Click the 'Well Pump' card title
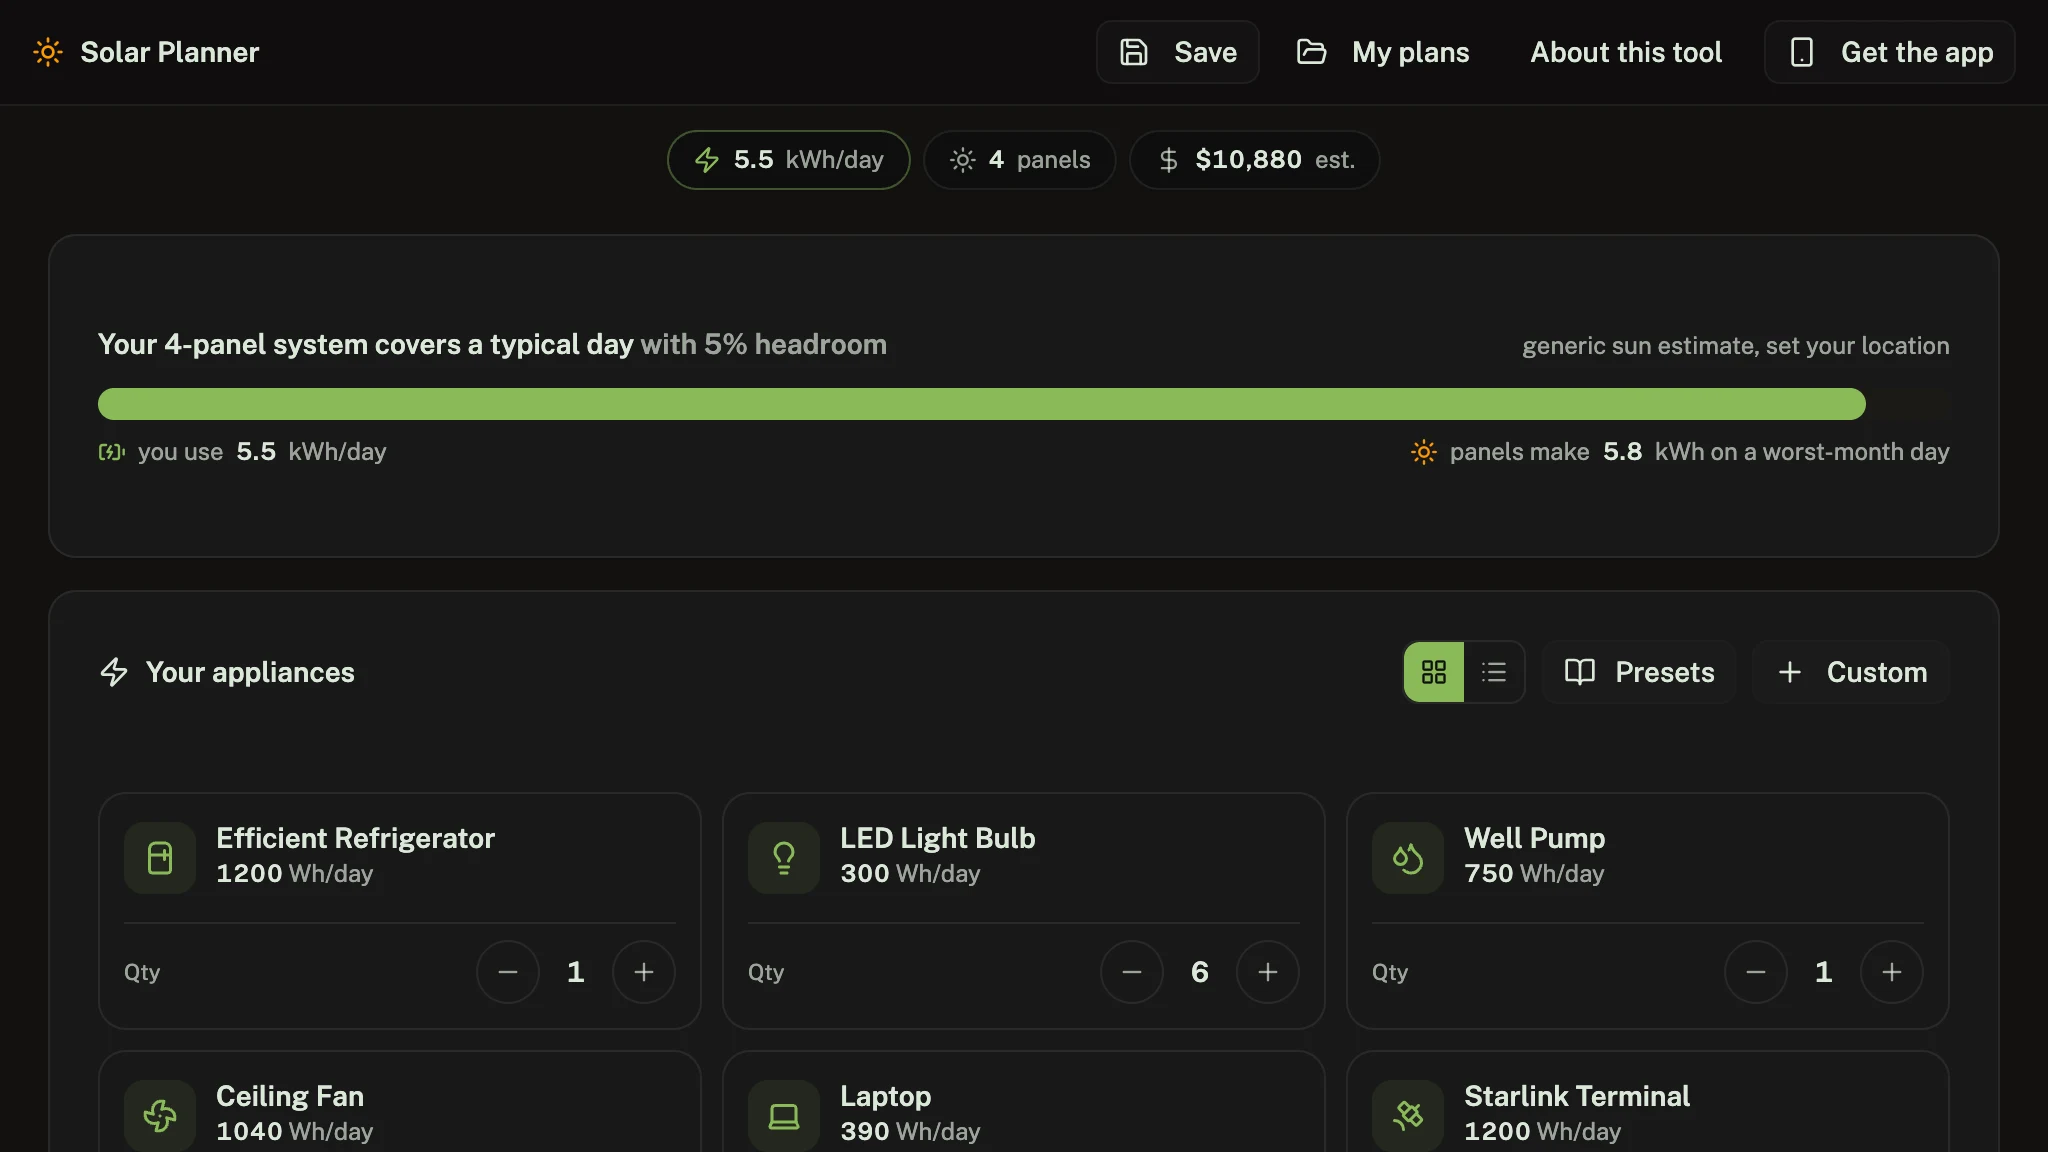Screen dimensions: 2048x1152 pos(1535,838)
